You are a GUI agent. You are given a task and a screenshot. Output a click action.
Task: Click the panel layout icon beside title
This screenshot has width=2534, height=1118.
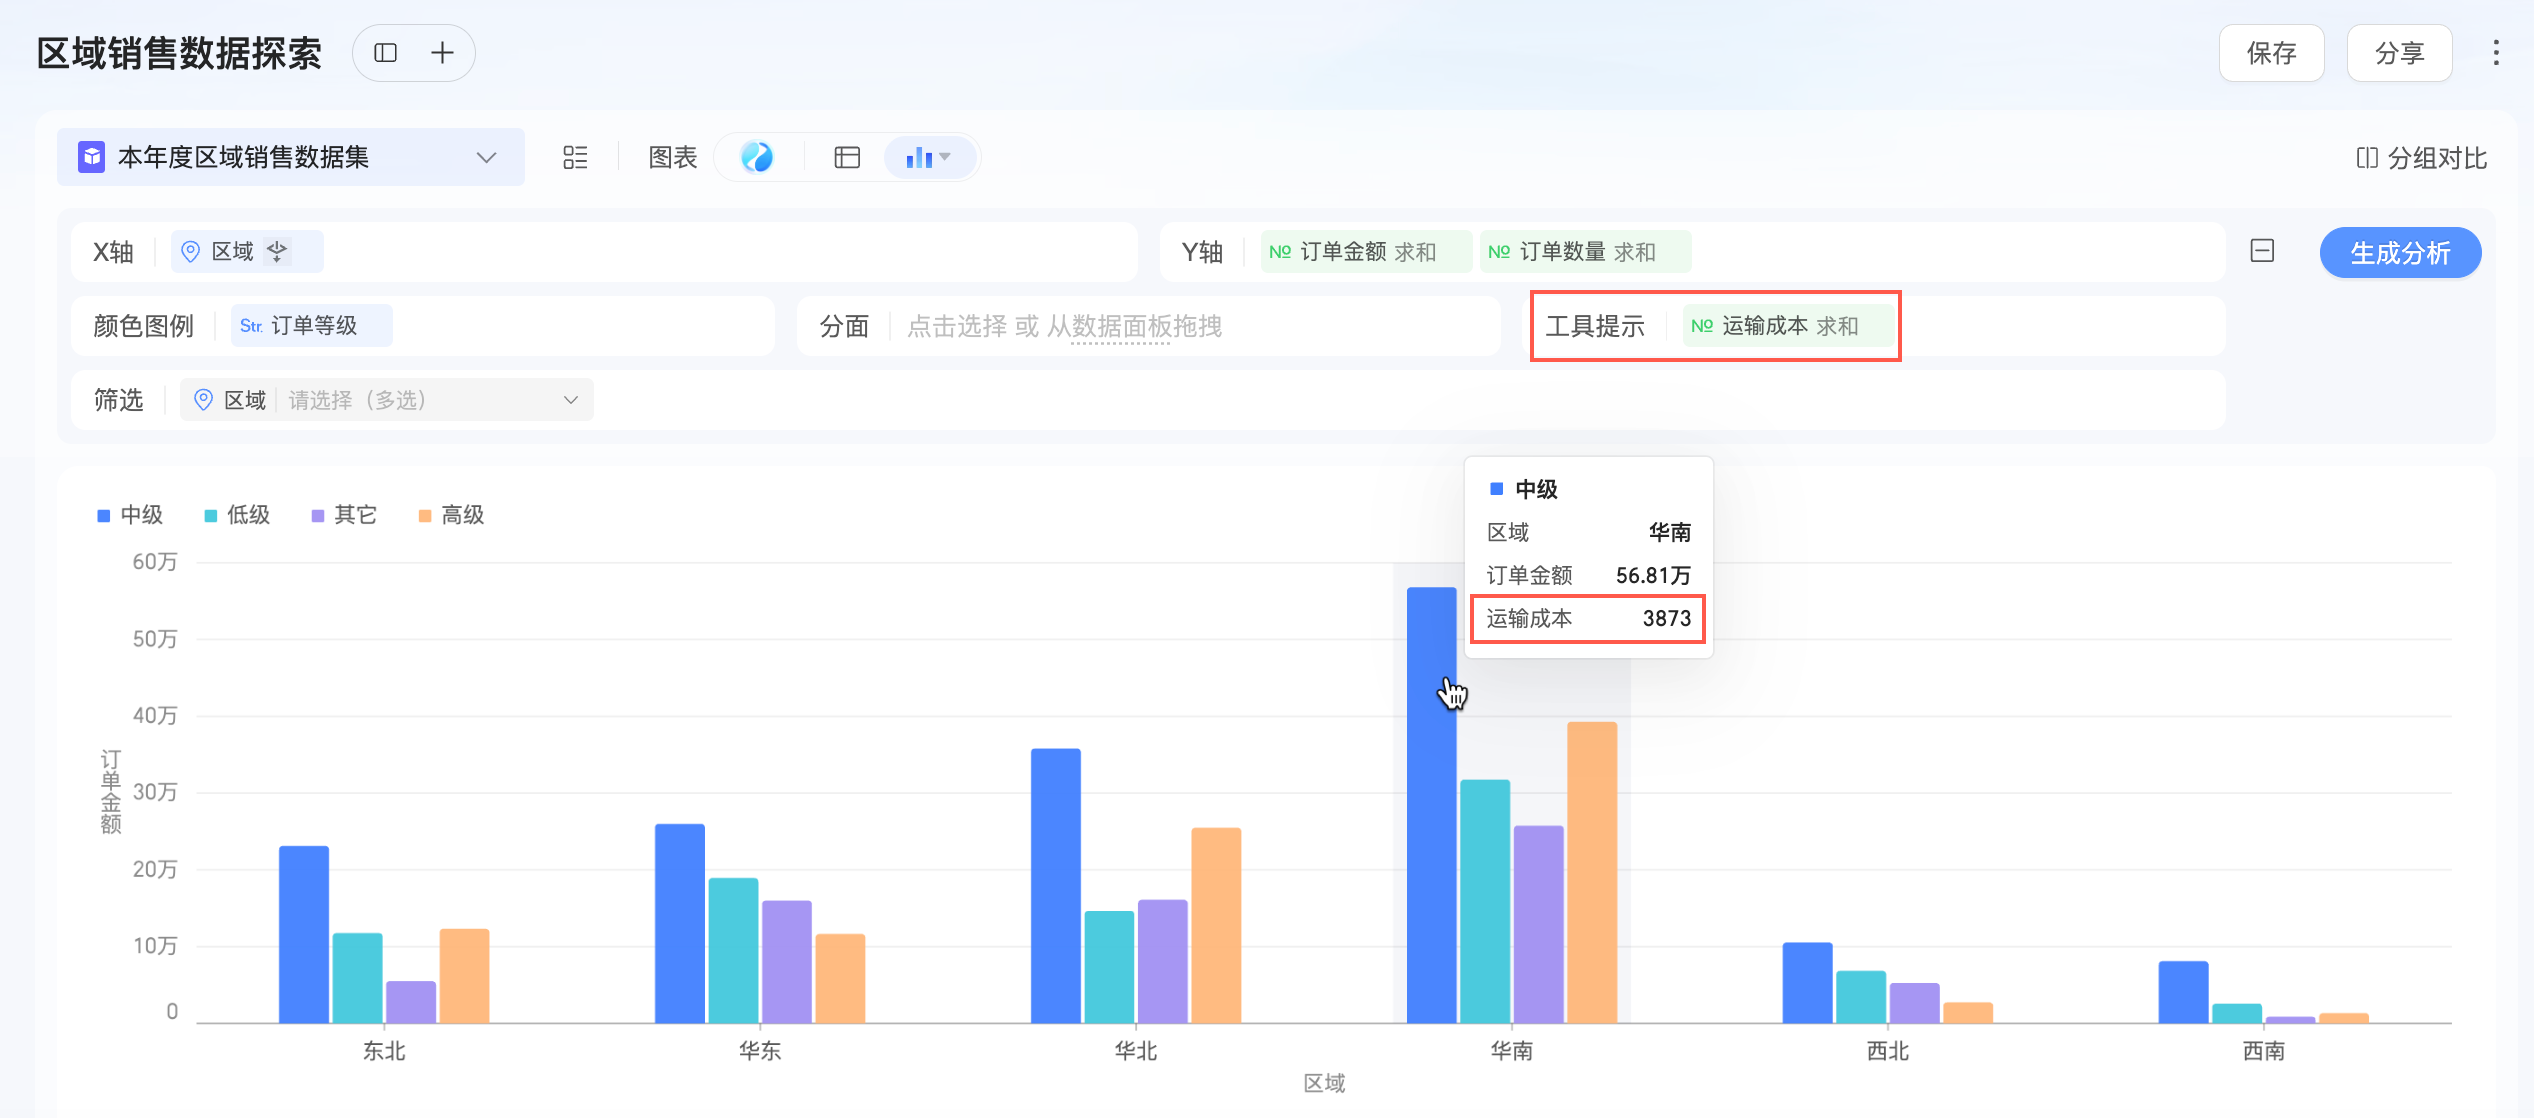pos(385,53)
